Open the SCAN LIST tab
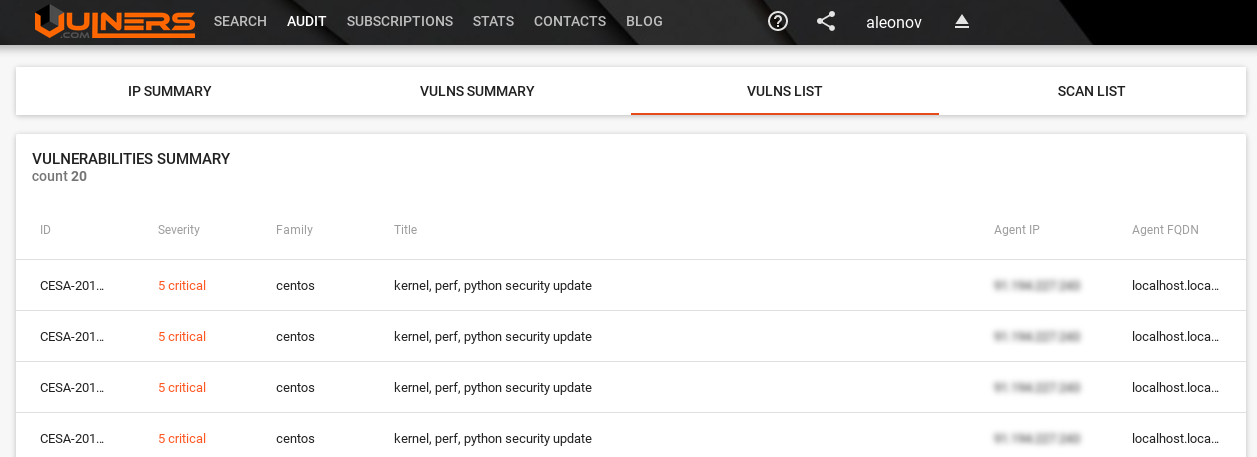Image resolution: width=1257 pixels, height=457 pixels. click(1091, 91)
